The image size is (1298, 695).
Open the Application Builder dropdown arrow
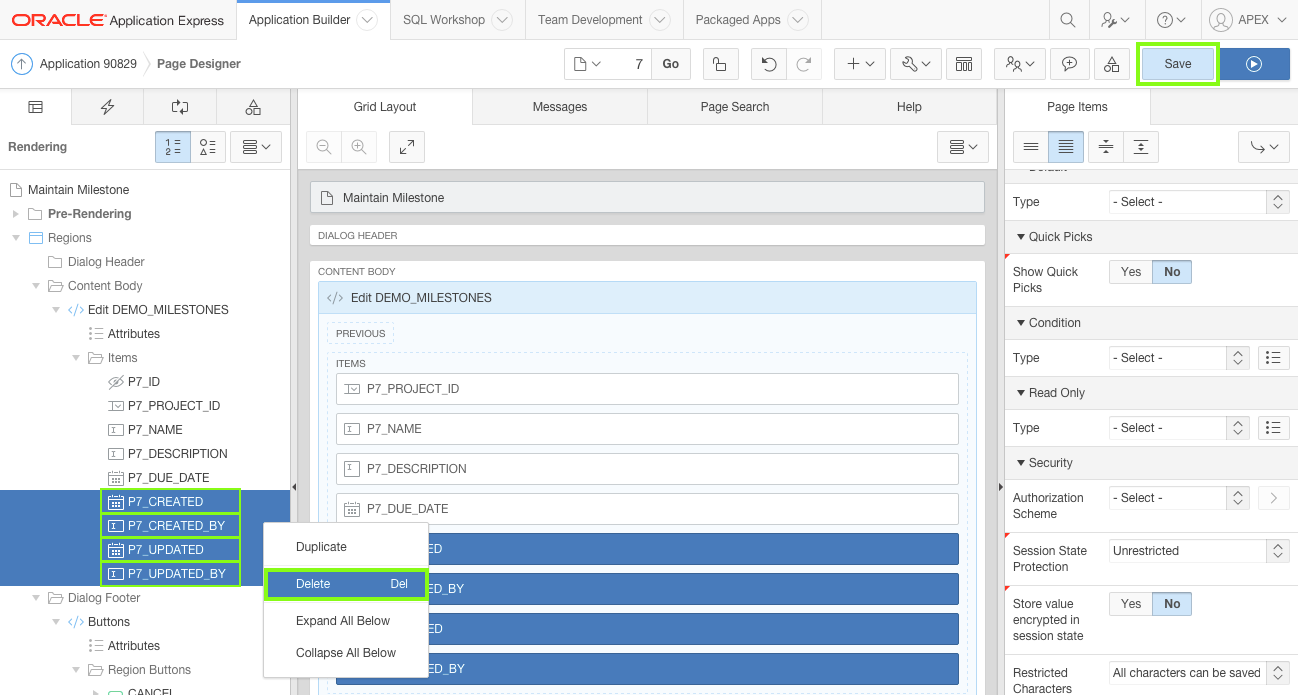[367, 20]
